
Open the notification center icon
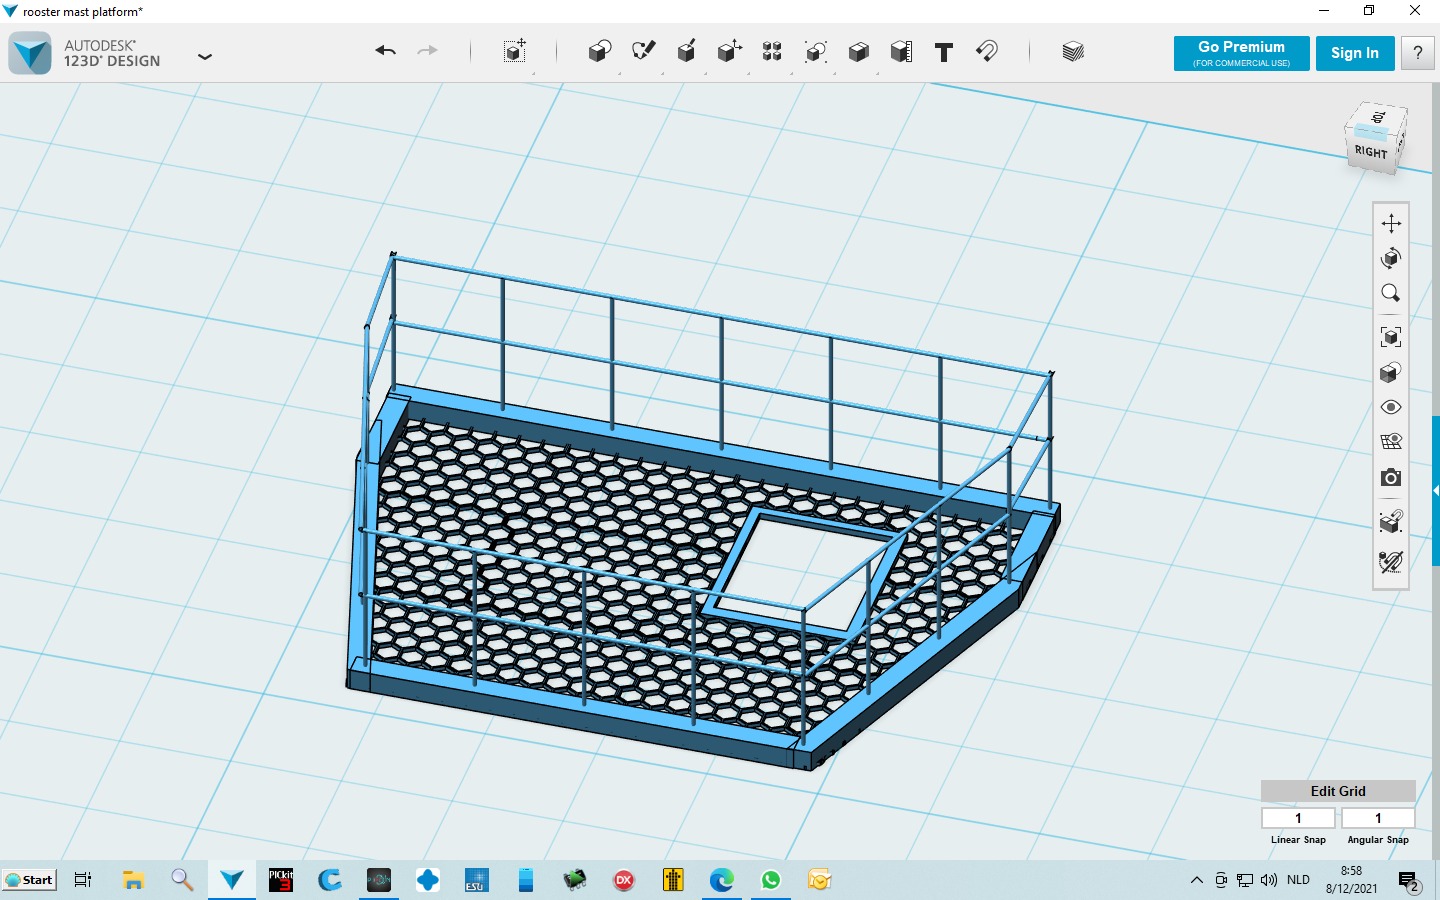[1409, 881]
